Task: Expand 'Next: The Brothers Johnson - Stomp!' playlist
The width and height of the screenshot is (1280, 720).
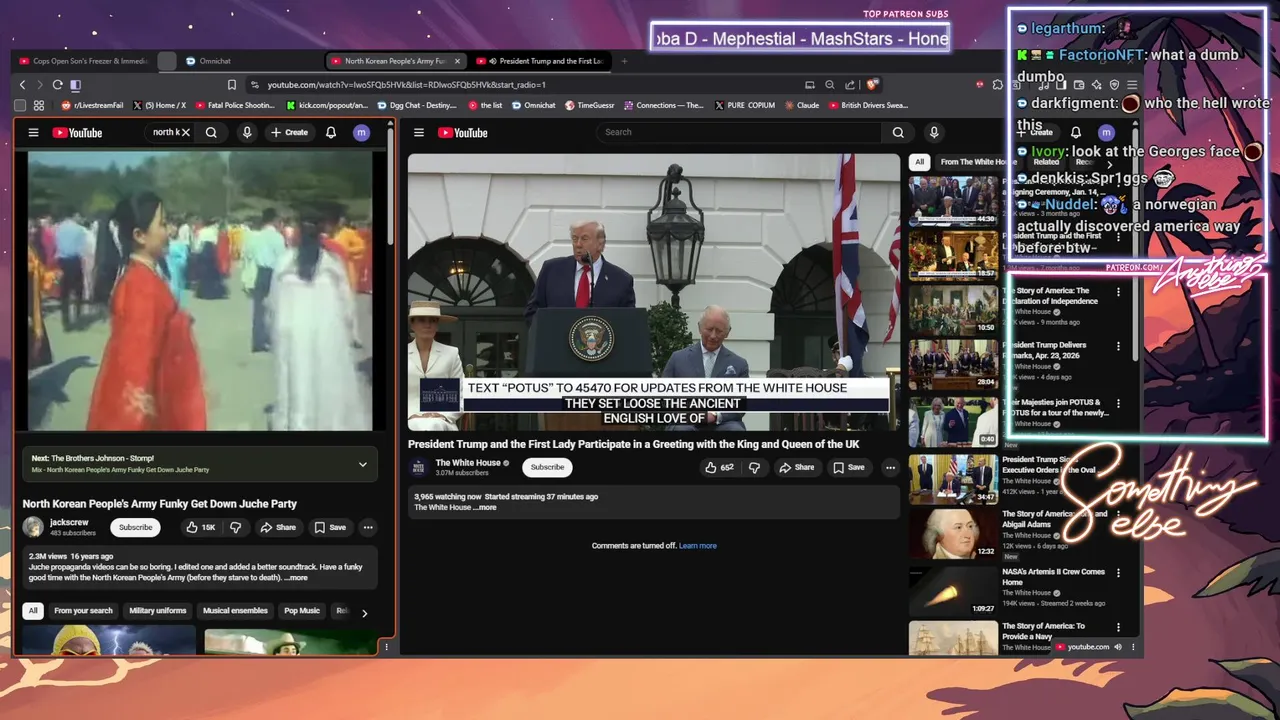Action: point(363,464)
